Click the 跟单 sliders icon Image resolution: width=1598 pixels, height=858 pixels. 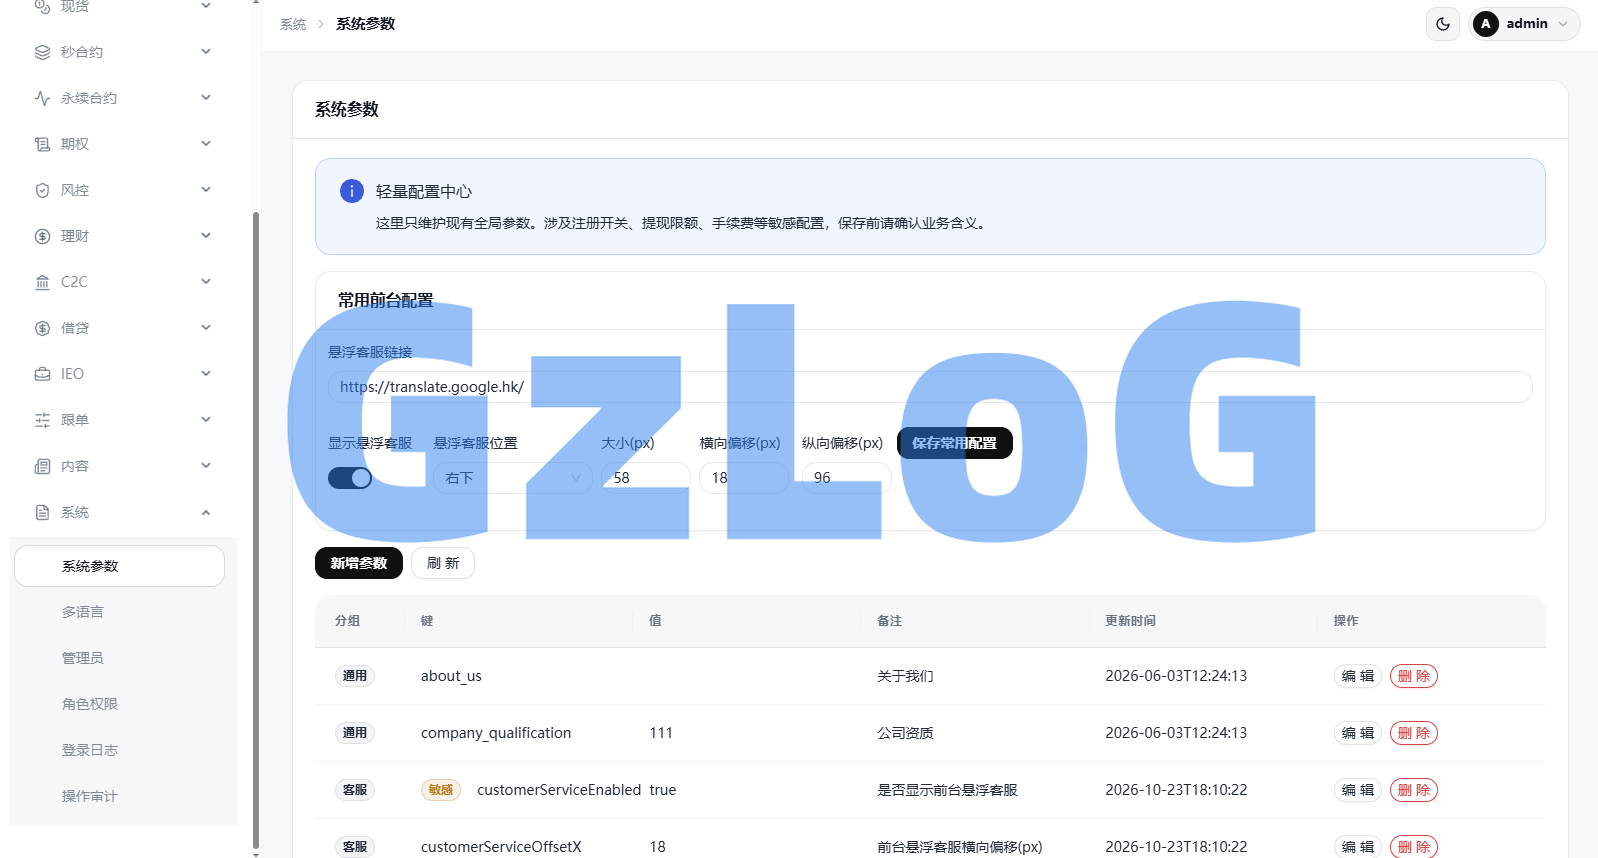coord(42,420)
